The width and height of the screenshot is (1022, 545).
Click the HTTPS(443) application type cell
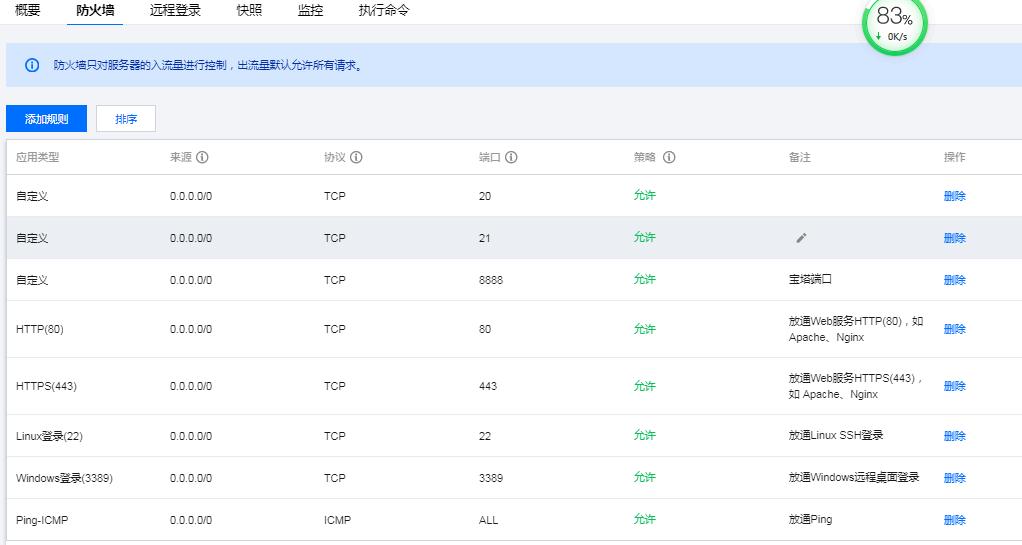pos(46,386)
